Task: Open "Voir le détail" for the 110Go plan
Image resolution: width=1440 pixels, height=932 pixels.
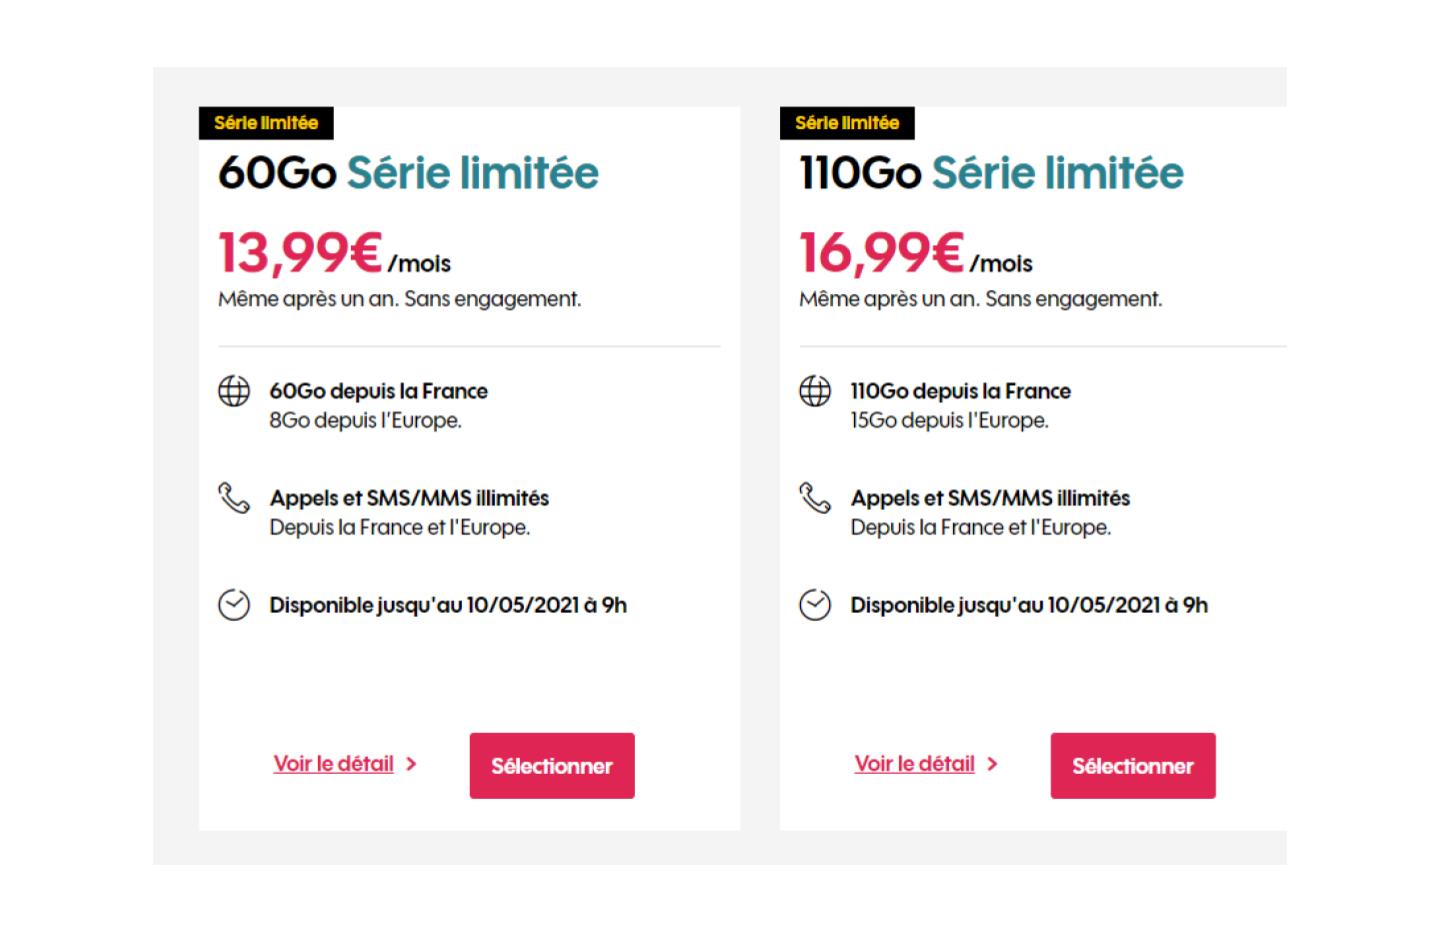Action: [x=915, y=764]
